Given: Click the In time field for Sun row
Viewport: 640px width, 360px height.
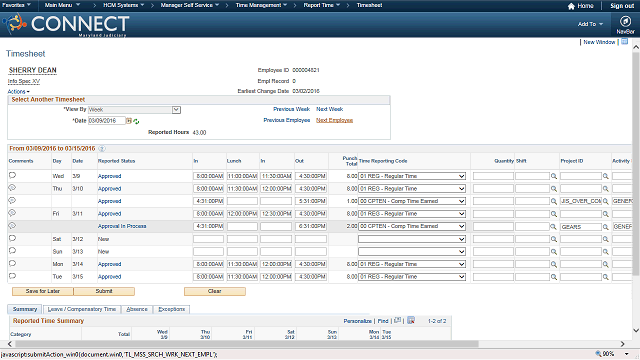Looking at the screenshot, I should click(x=209, y=252).
